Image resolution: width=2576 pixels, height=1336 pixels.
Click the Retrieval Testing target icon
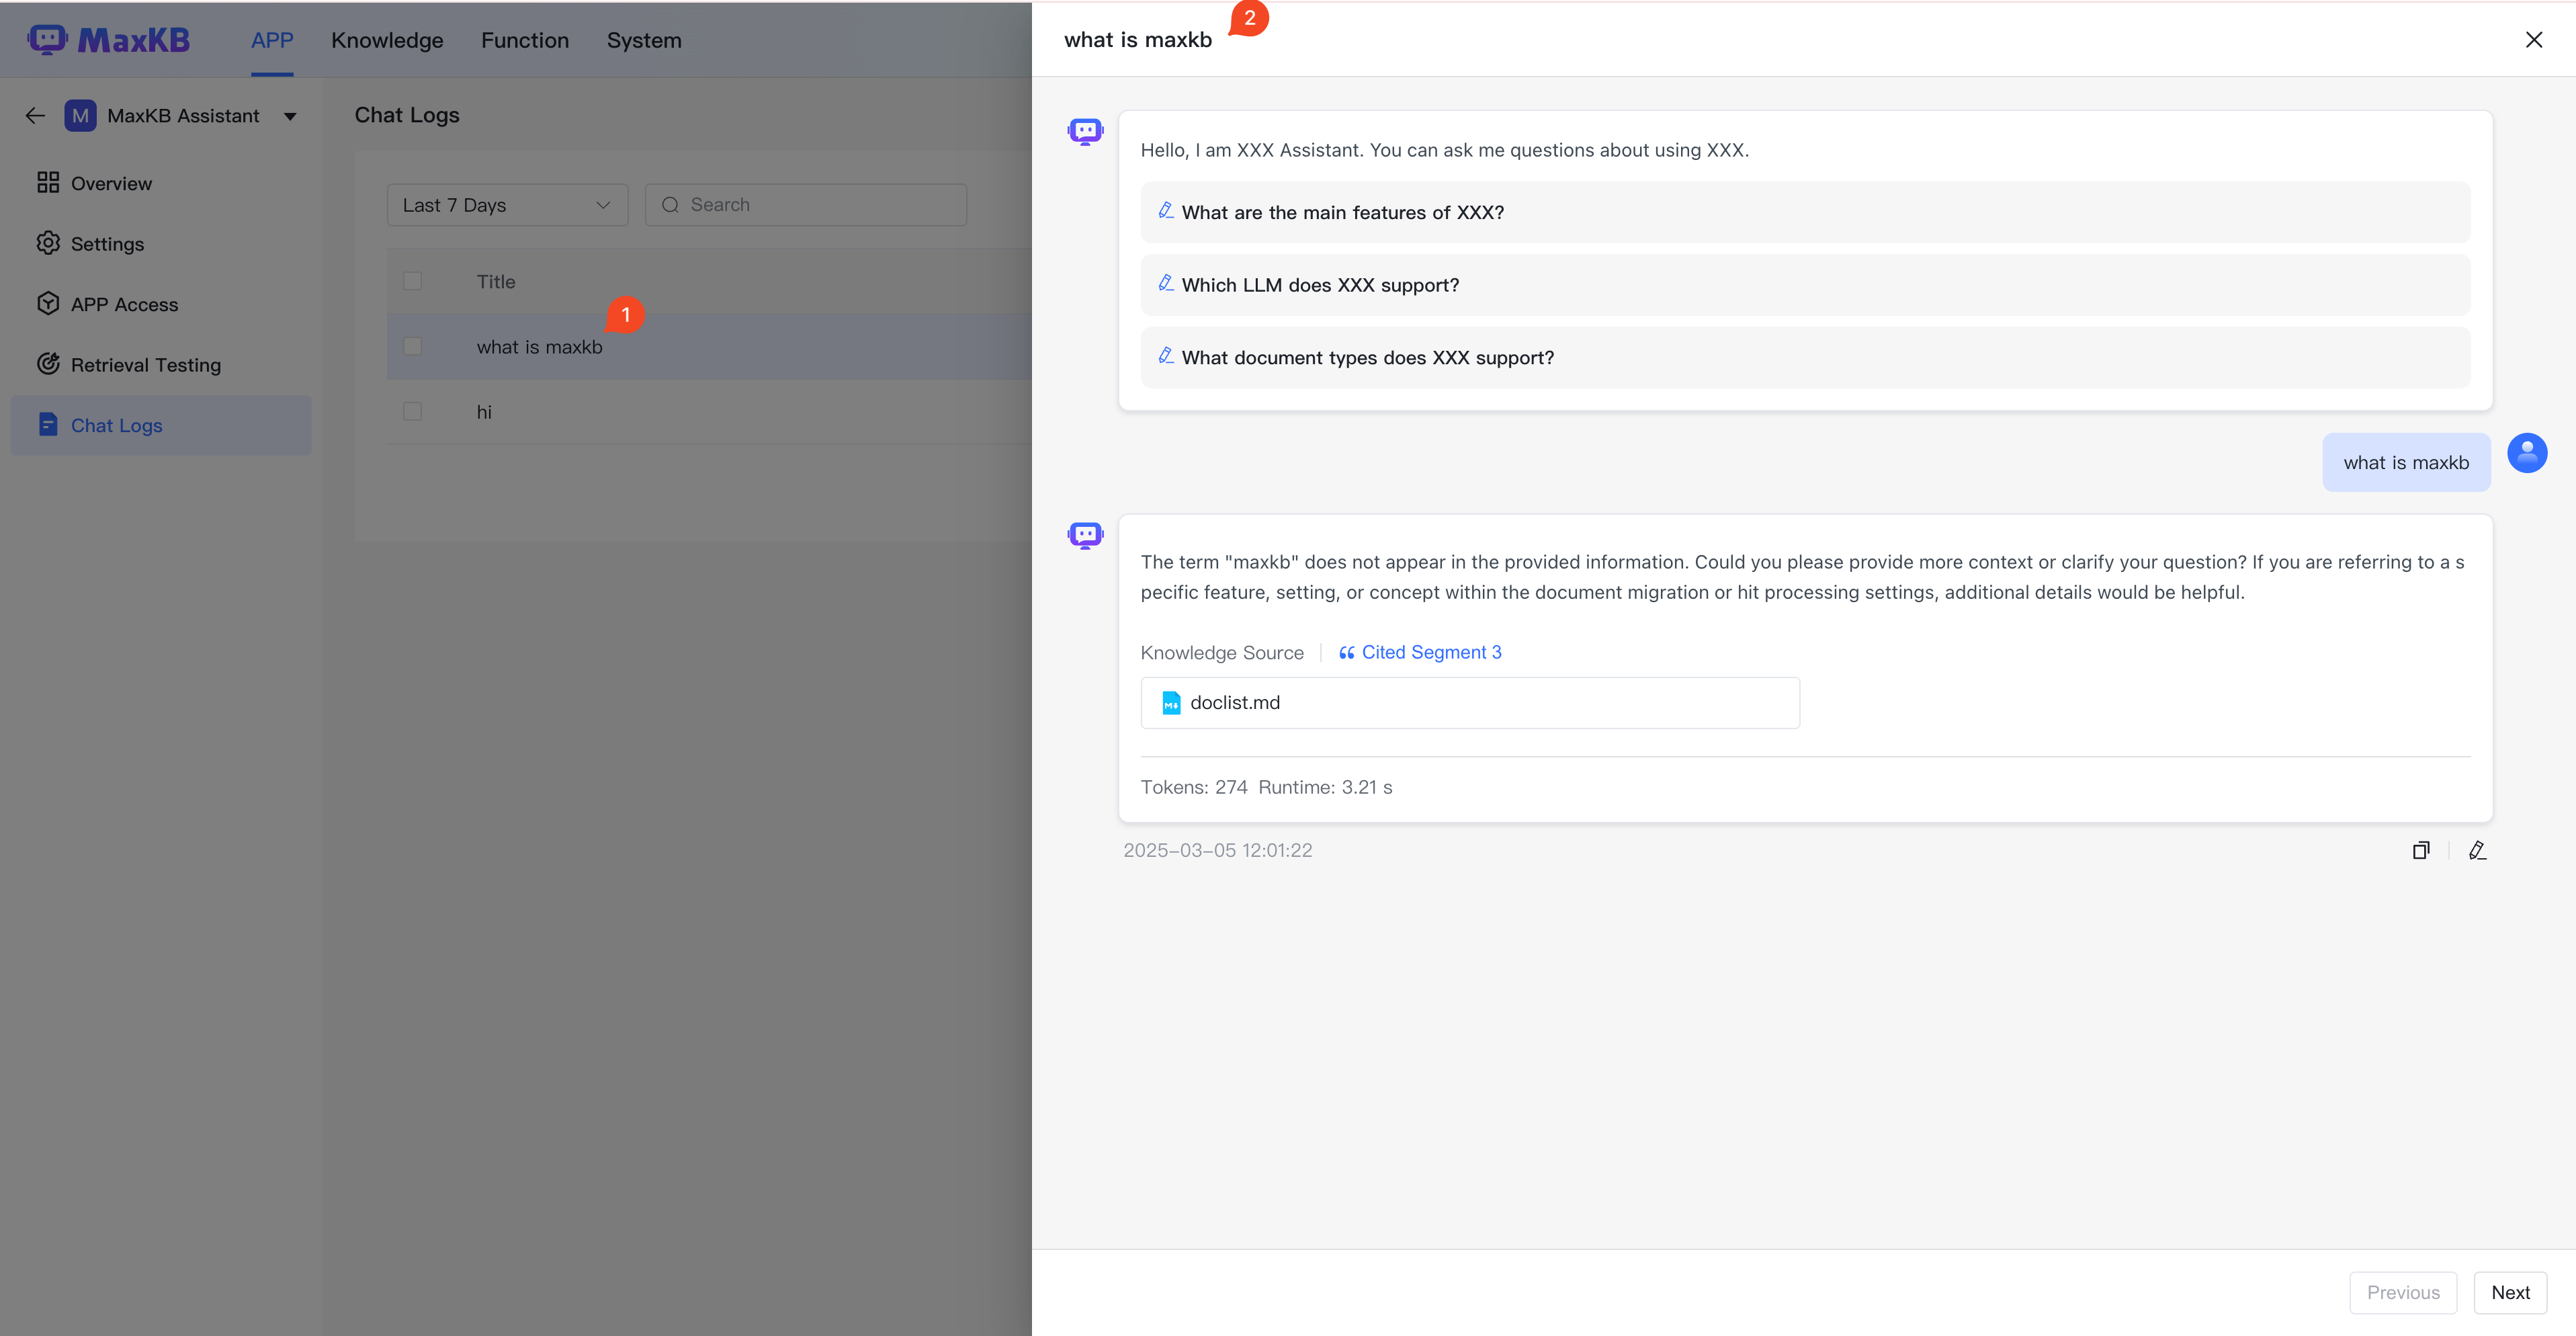[48, 364]
